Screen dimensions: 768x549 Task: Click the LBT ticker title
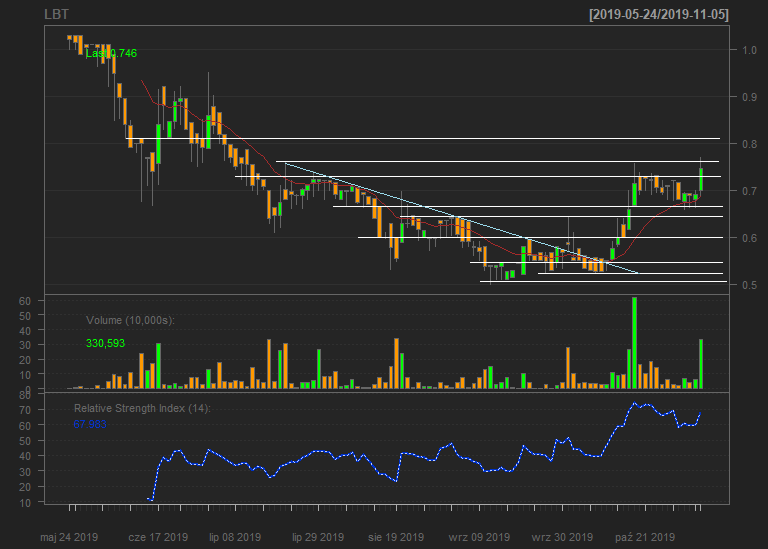tap(56, 15)
